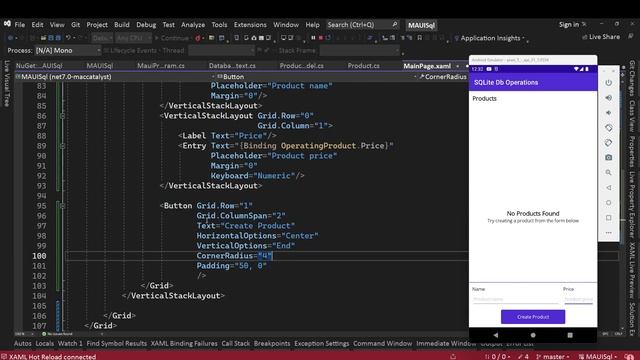Open the XAML Binding Failures tab
Viewport: 640px width, 360px height.
pyautogui.click(x=184, y=344)
